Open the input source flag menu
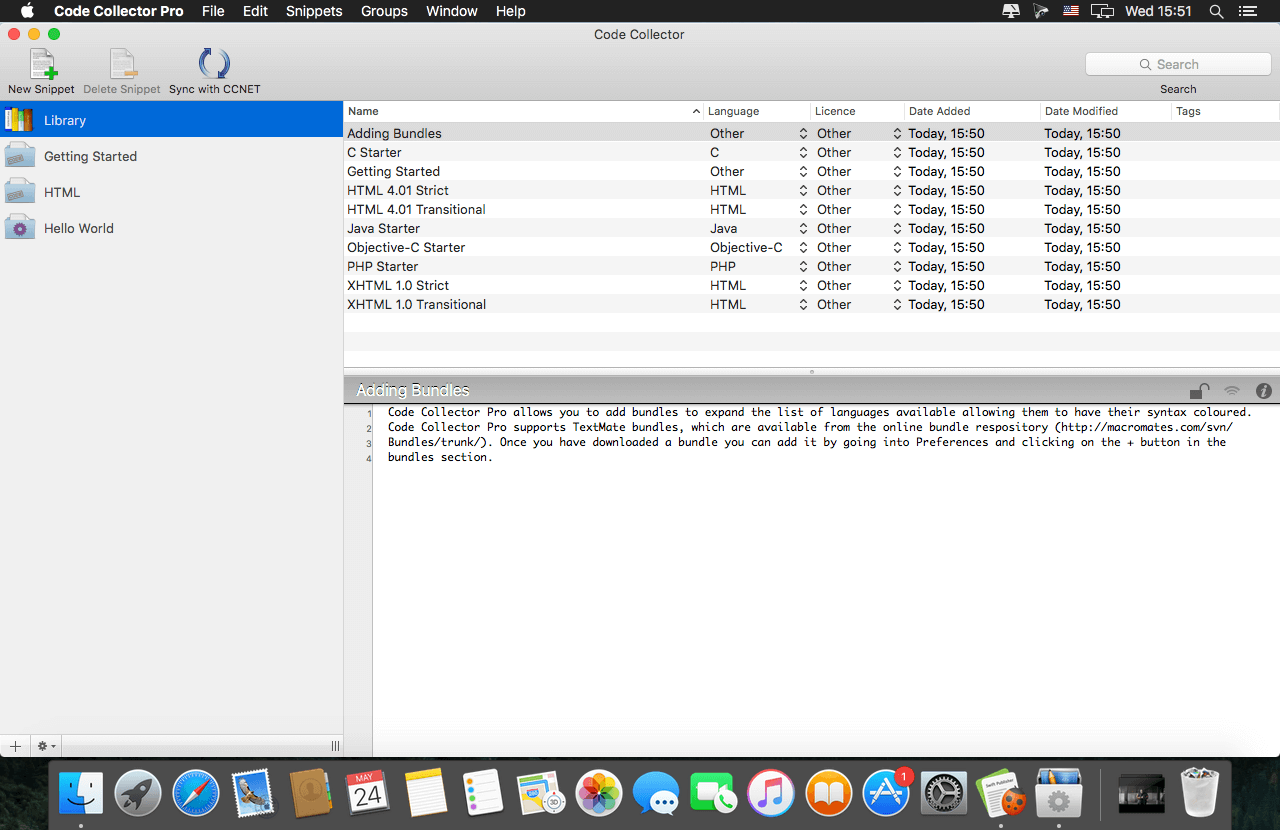This screenshot has width=1280, height=830. pyautogui.click(x=1072, y=11)
